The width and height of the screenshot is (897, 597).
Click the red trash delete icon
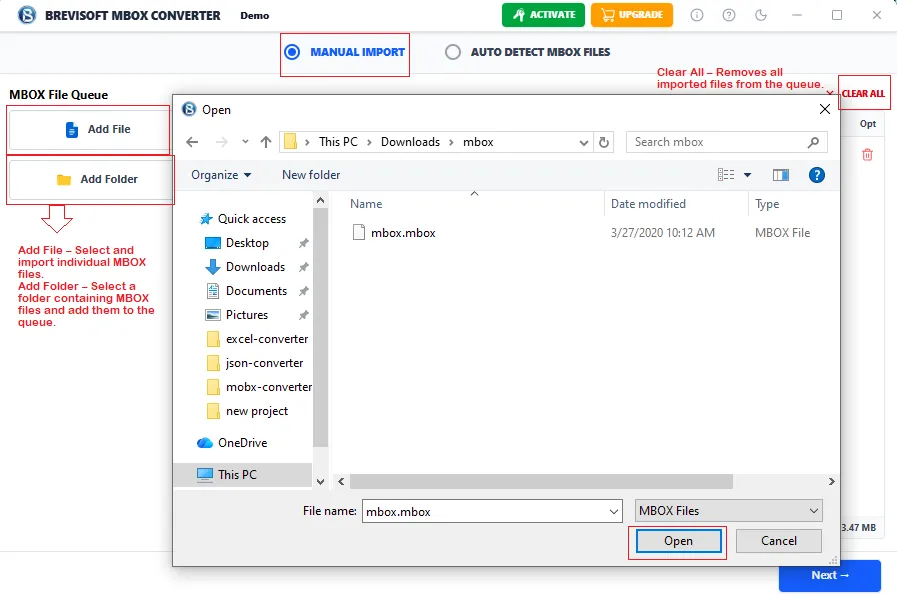click(867, 154)
